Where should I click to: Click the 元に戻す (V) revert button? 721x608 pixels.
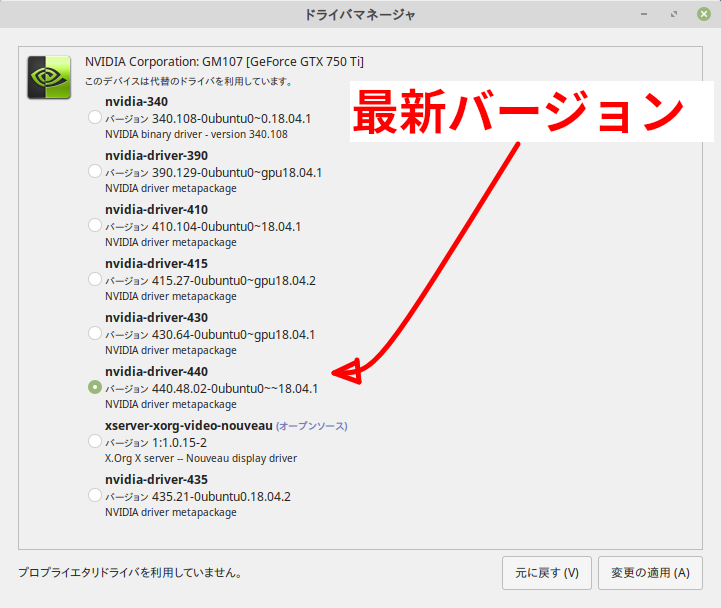point(547,573)
